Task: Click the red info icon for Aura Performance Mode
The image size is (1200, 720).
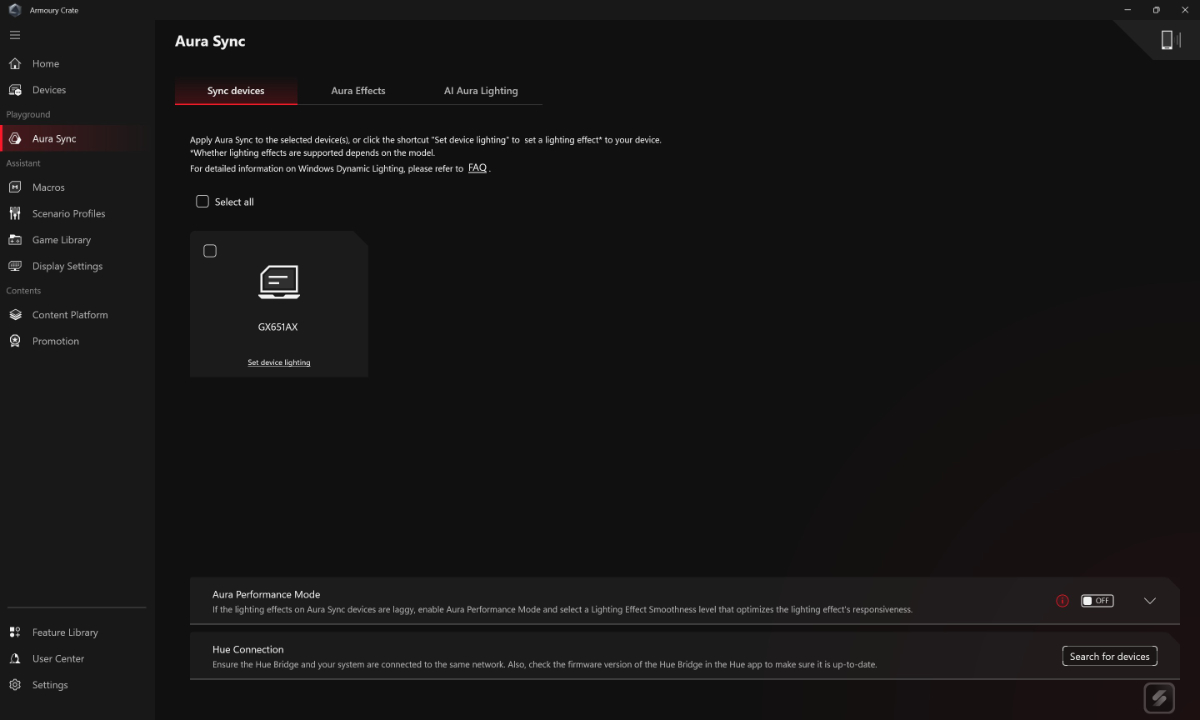Action: coord(1062,601)
